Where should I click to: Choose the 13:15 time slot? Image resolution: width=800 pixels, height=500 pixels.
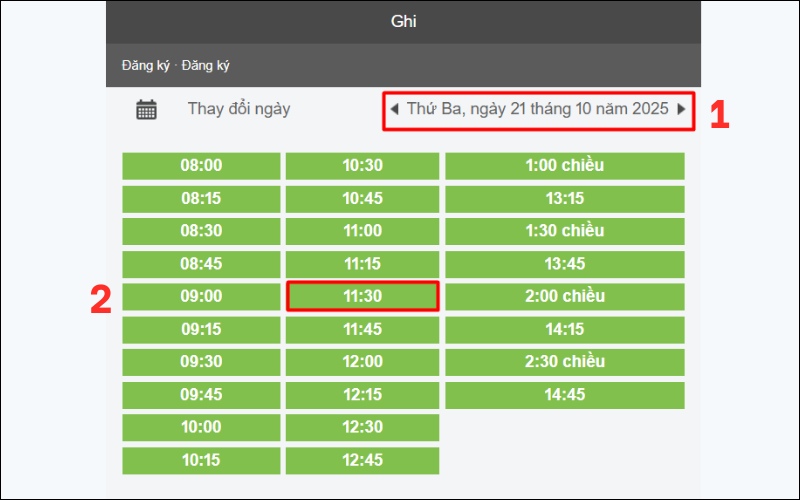(x=564, y=199)
